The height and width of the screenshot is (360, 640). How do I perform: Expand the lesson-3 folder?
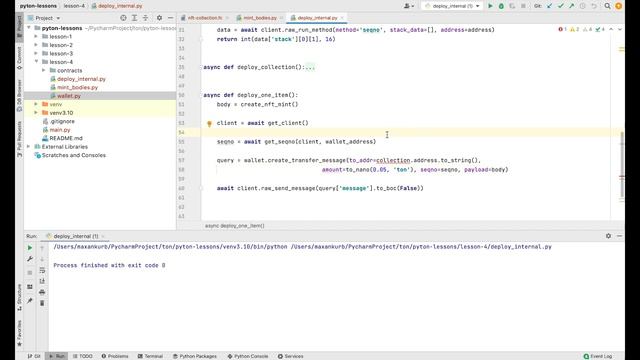click(36, 53)
